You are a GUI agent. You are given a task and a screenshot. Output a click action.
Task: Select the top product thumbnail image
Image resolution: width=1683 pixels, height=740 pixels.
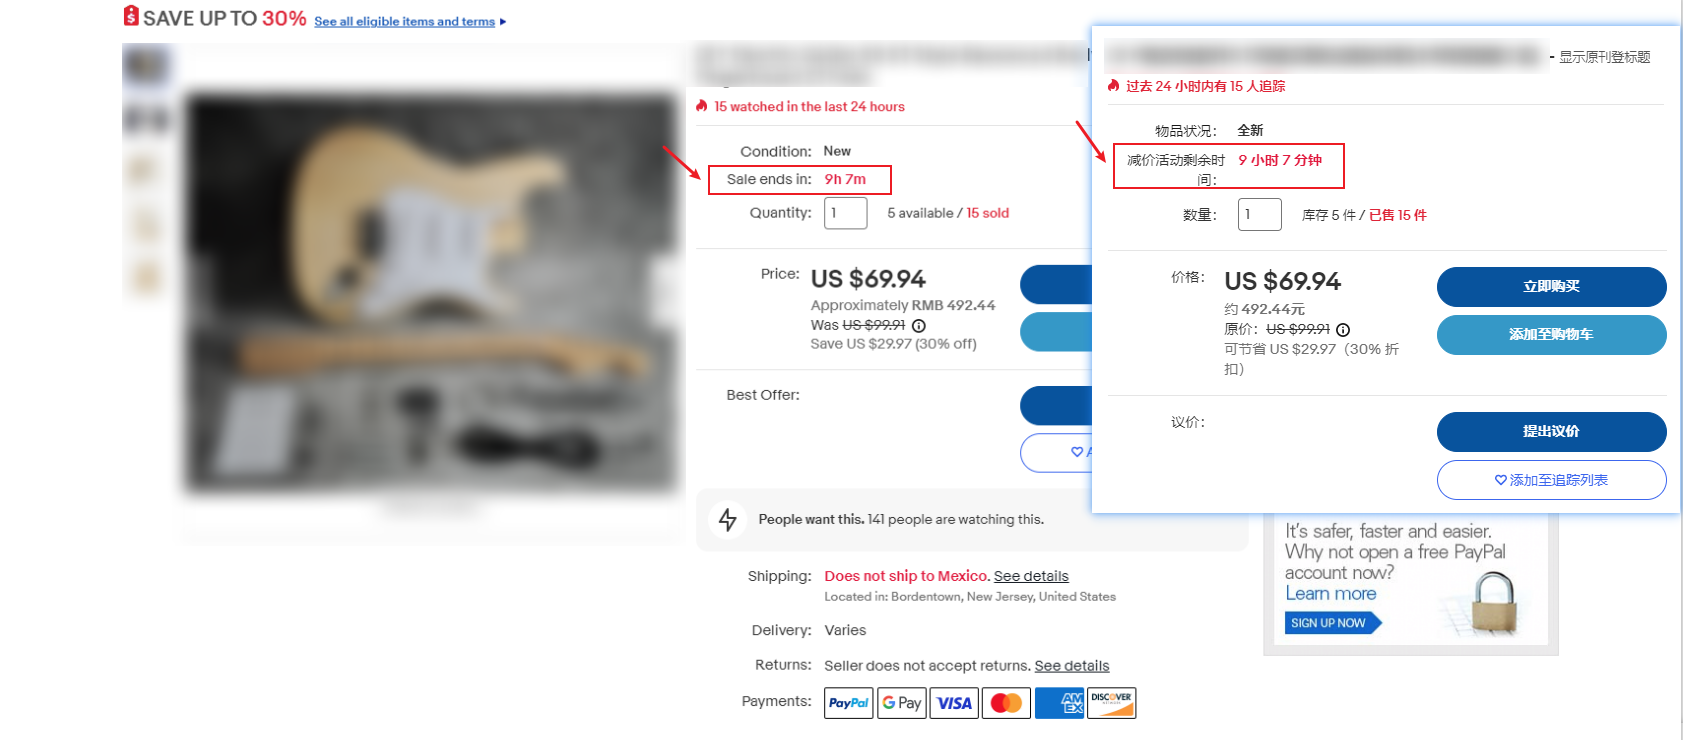[146, 66]
